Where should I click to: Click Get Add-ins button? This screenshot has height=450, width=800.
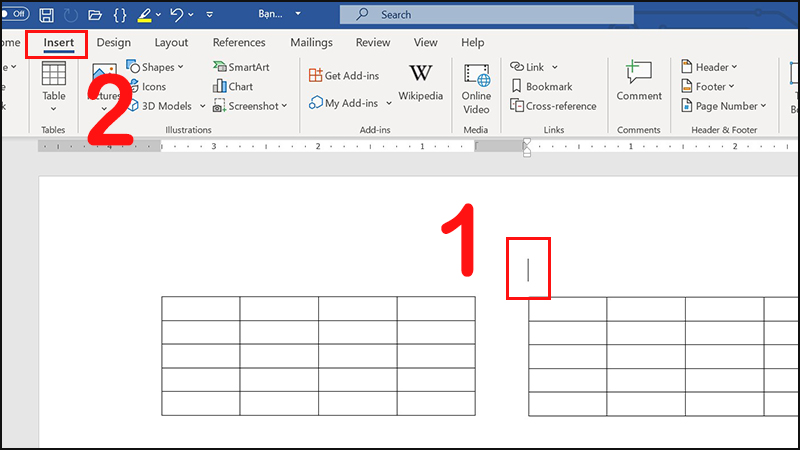343,76
